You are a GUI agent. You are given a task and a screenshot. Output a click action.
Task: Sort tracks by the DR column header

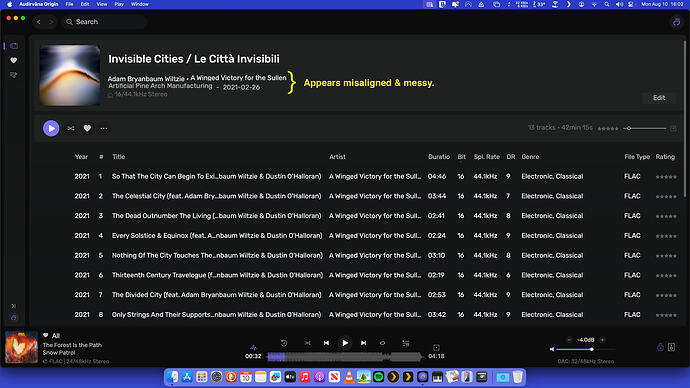coord(510,157)
